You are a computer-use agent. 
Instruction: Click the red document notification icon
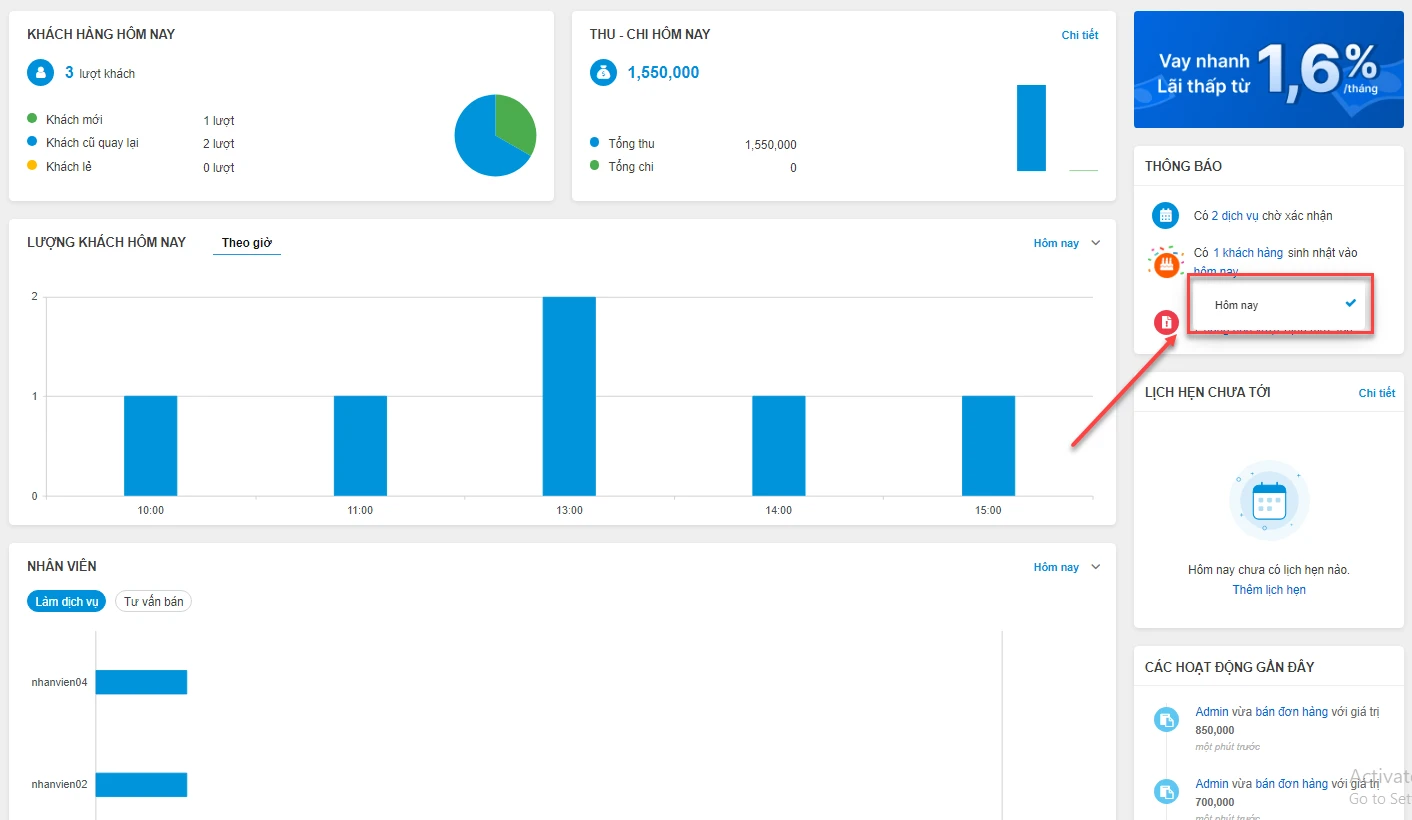coord(1166,322)
